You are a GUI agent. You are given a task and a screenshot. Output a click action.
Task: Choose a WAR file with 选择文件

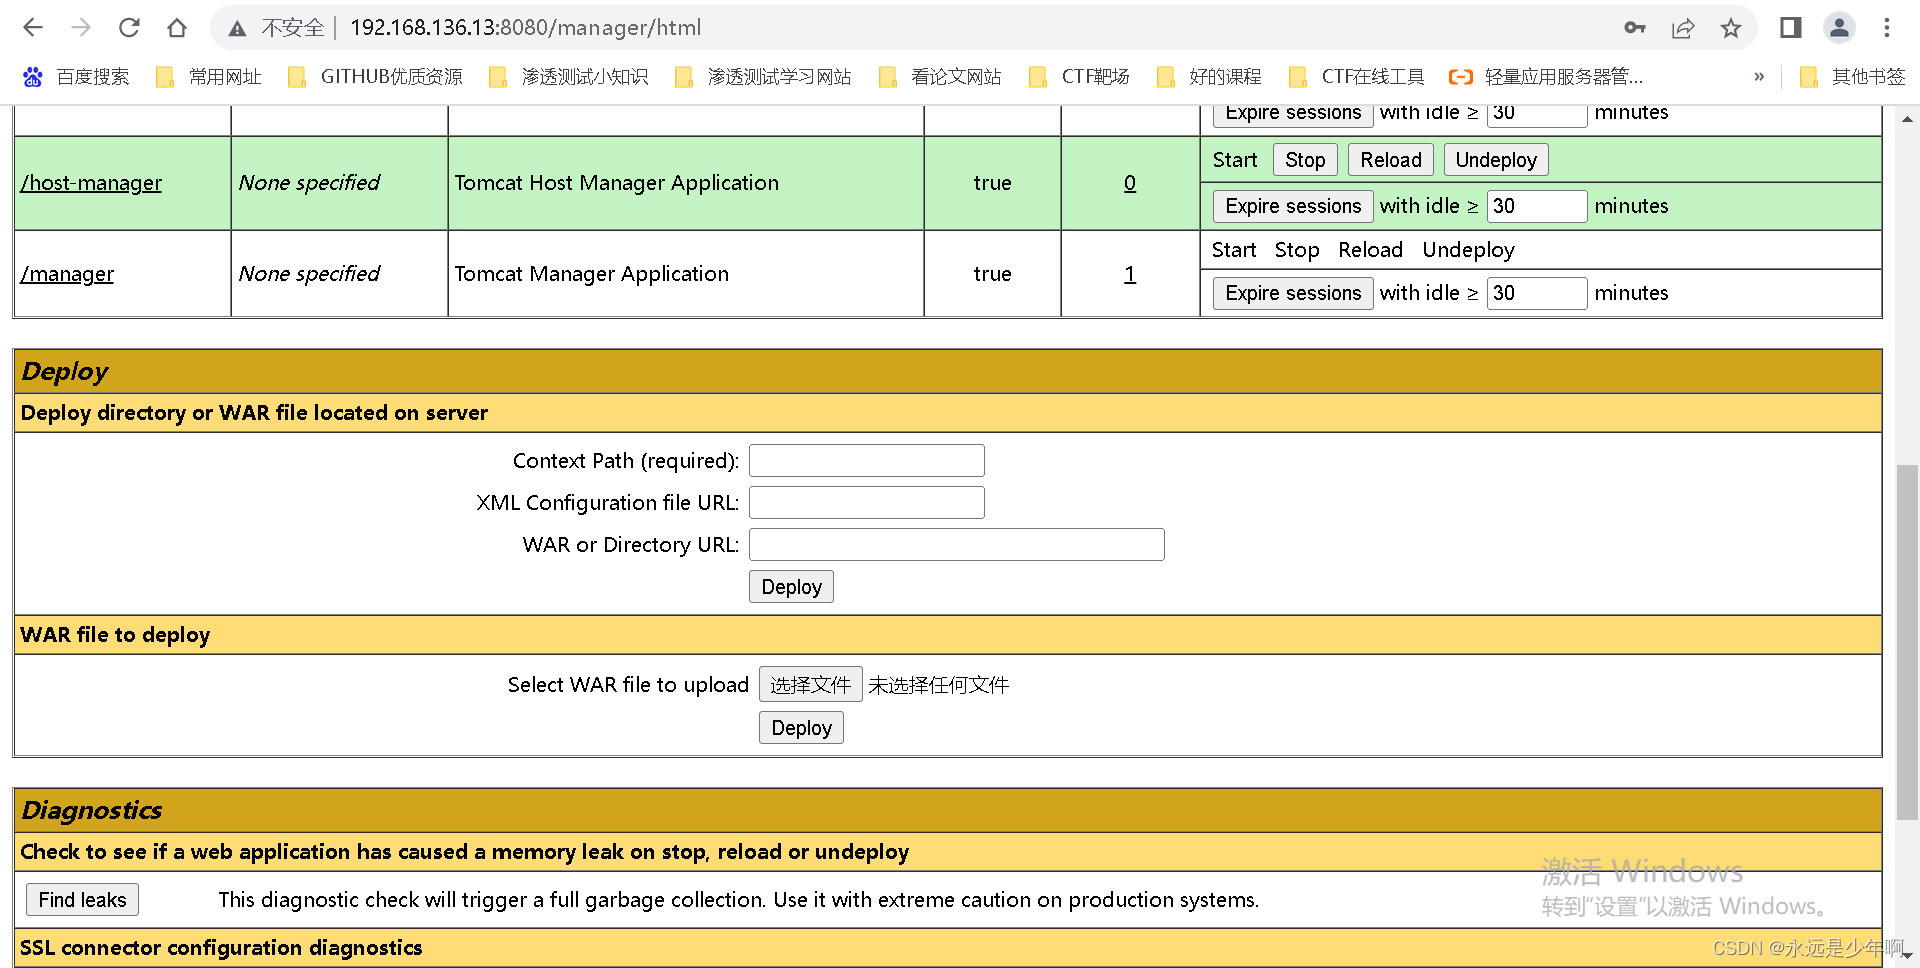pyautogui.click(x=811, y=685)
